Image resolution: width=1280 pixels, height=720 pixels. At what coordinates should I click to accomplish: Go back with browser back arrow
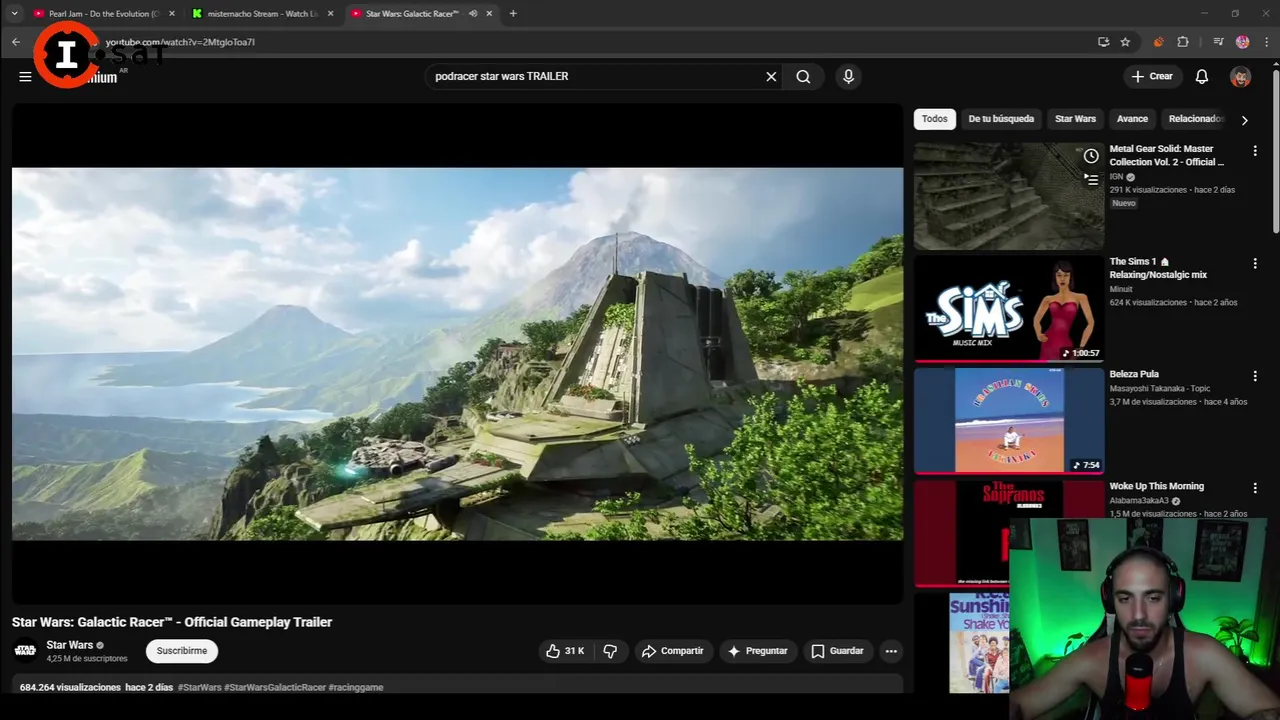coord(16,42)
